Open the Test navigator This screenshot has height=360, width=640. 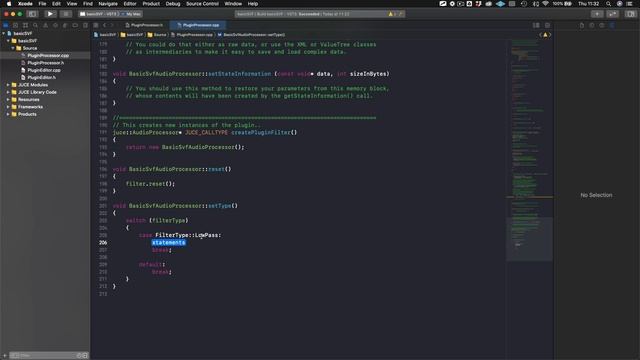pyautogui.click(x=55, y=25)
